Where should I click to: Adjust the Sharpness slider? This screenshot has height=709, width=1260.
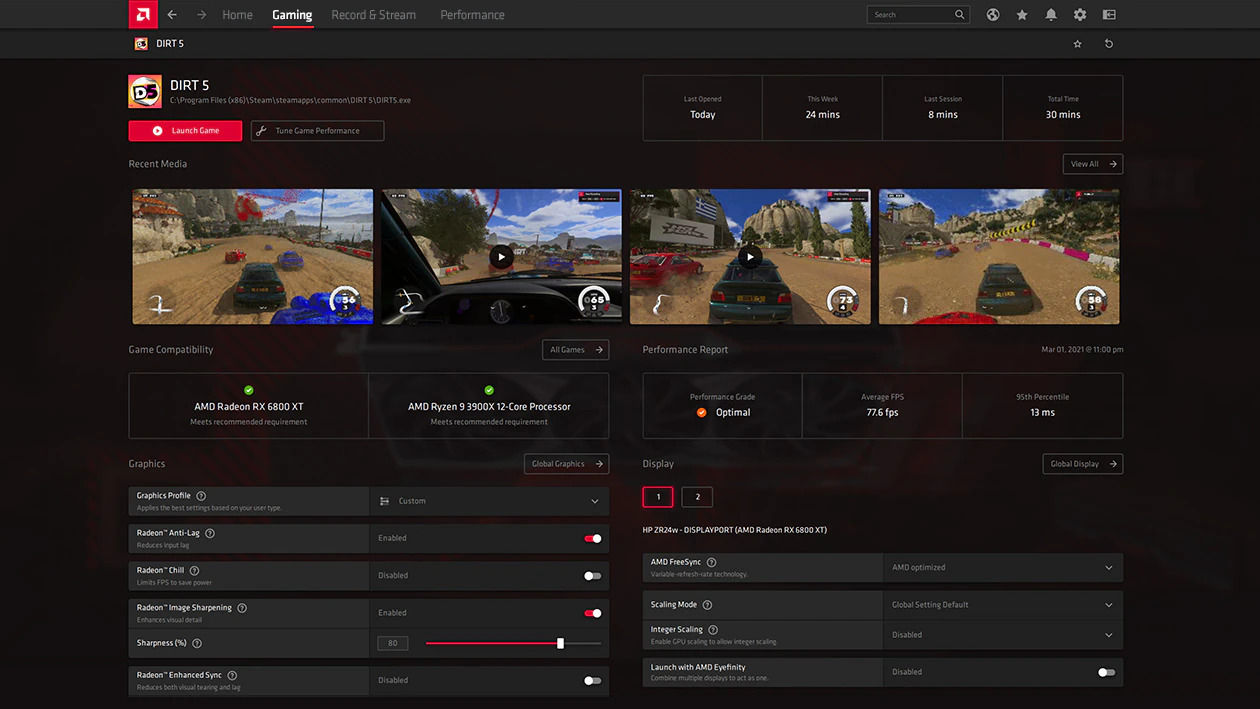pyautogui.click(x=559, y=643)
